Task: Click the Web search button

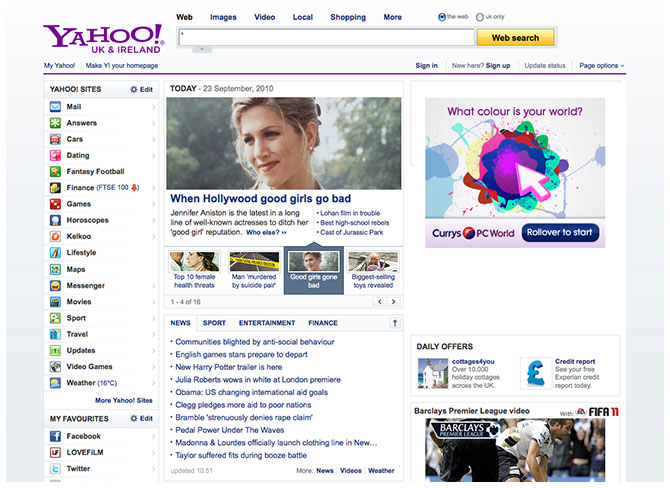Action: point(515,38)
